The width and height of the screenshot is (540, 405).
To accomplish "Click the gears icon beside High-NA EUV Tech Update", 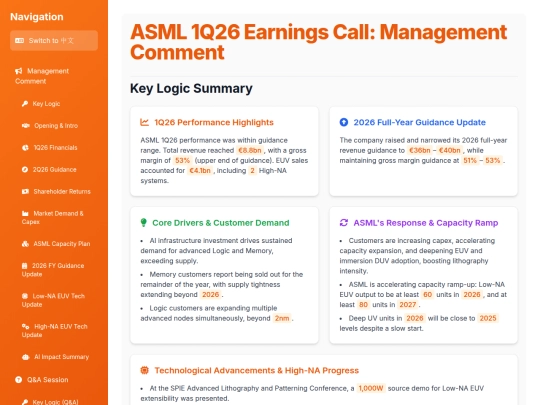I will click(x=26, y=326).
